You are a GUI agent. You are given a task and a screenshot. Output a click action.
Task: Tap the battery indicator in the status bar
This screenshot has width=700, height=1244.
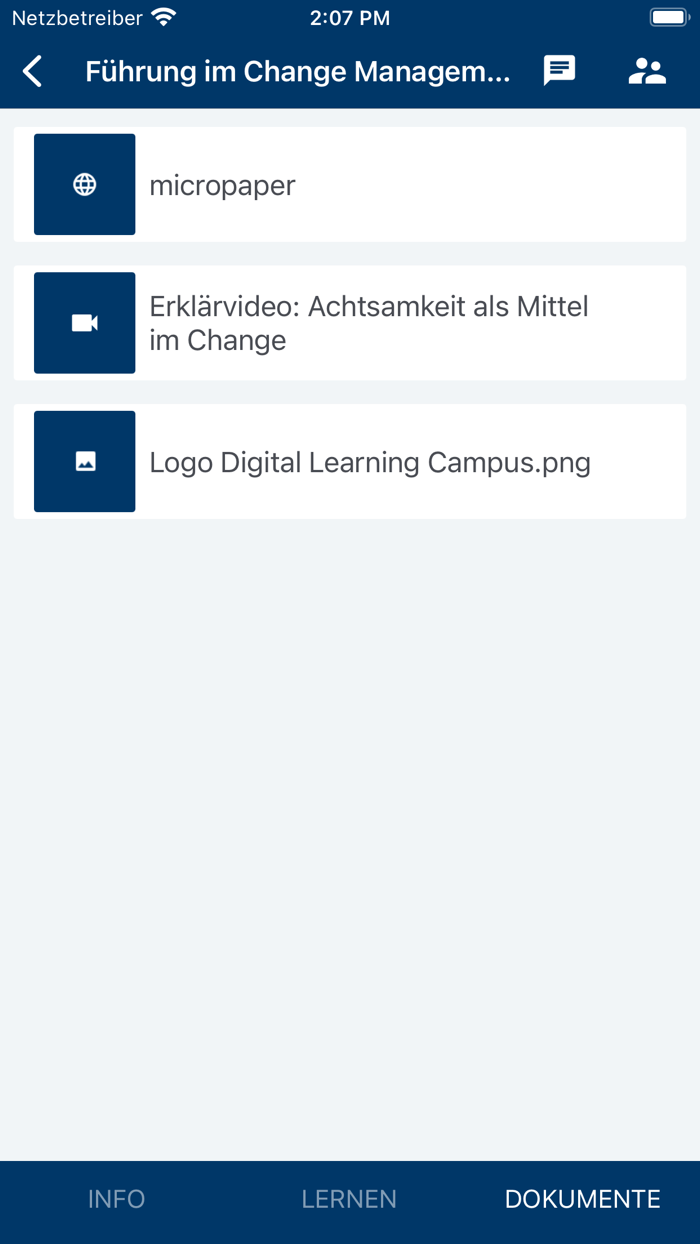(x=666, y=16)
